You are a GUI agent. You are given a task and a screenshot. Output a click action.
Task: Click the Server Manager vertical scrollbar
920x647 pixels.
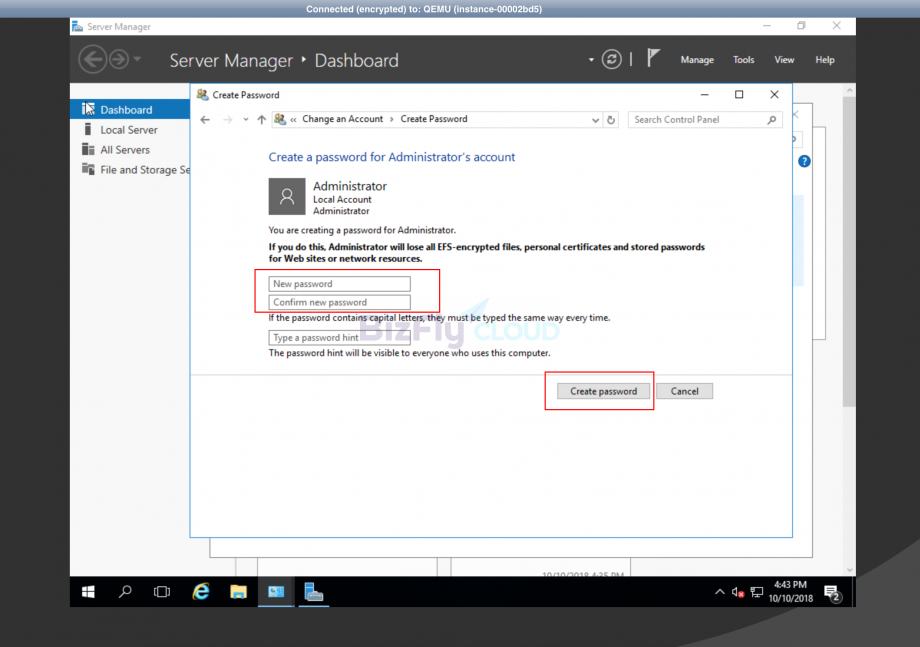click(x=849, y=252)
